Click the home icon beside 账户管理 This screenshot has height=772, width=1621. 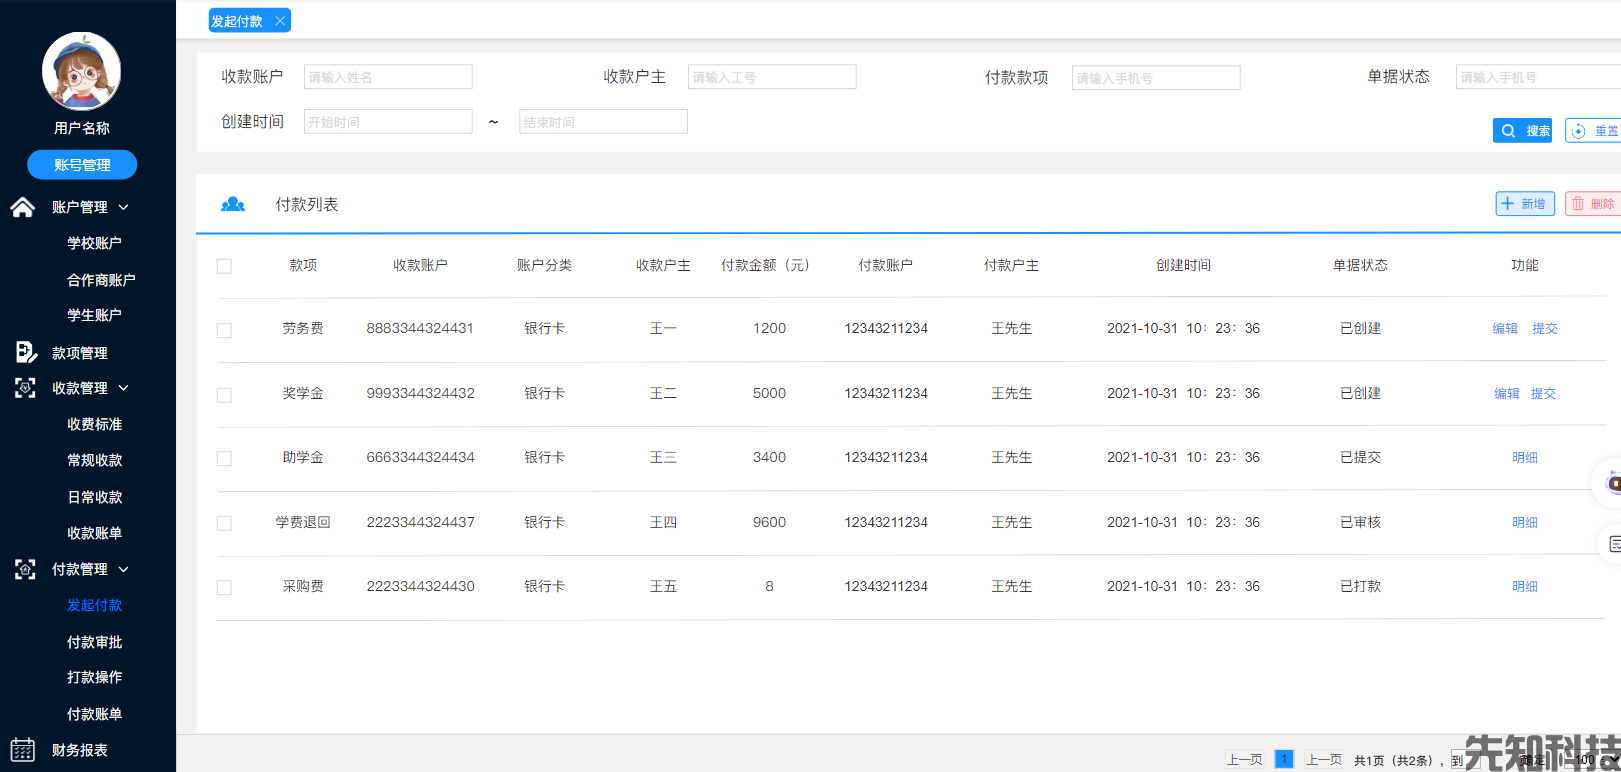tap(23, 207)
